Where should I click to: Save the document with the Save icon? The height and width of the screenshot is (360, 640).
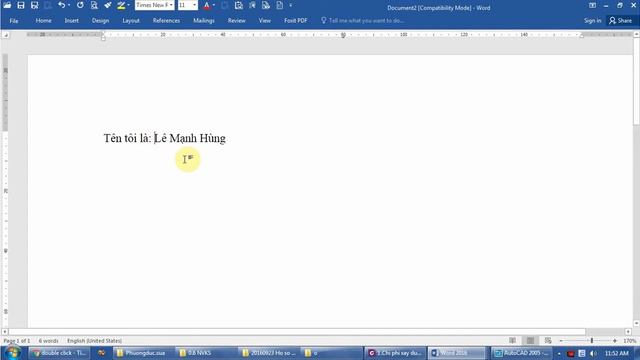[x=21, y=5]
